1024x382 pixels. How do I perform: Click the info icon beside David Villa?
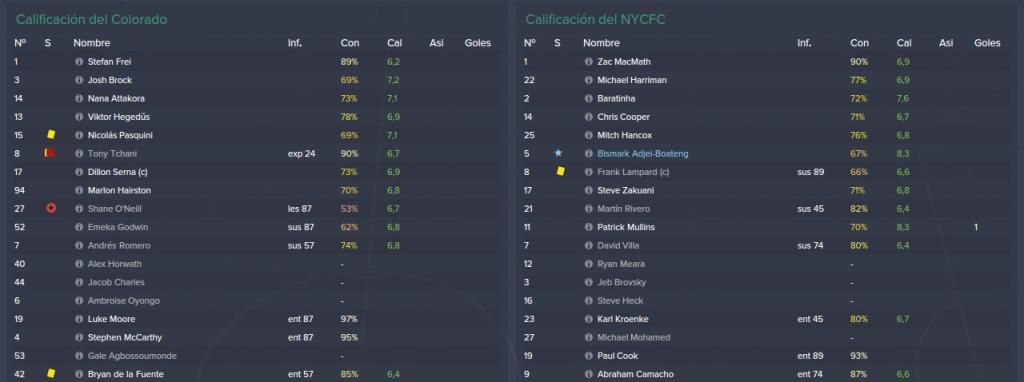(x=588, y=246)
